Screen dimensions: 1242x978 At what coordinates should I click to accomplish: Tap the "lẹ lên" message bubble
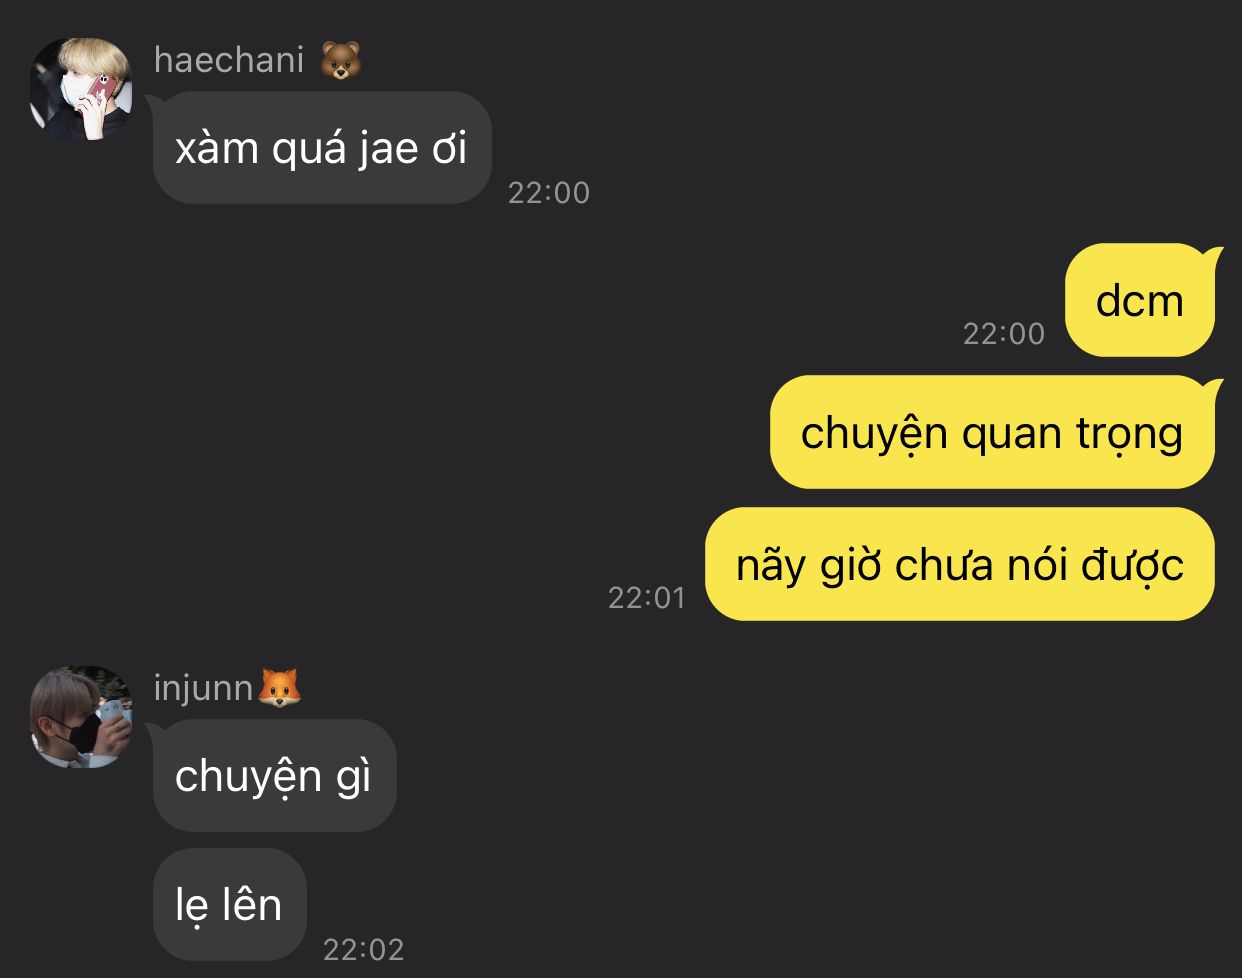(x=229, y=905)
